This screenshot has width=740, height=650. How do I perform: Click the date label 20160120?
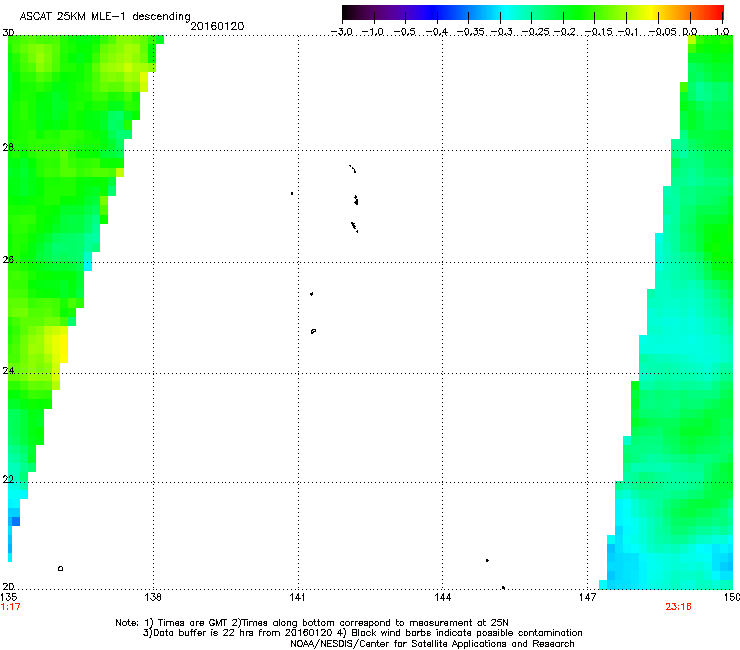point(217,26)
